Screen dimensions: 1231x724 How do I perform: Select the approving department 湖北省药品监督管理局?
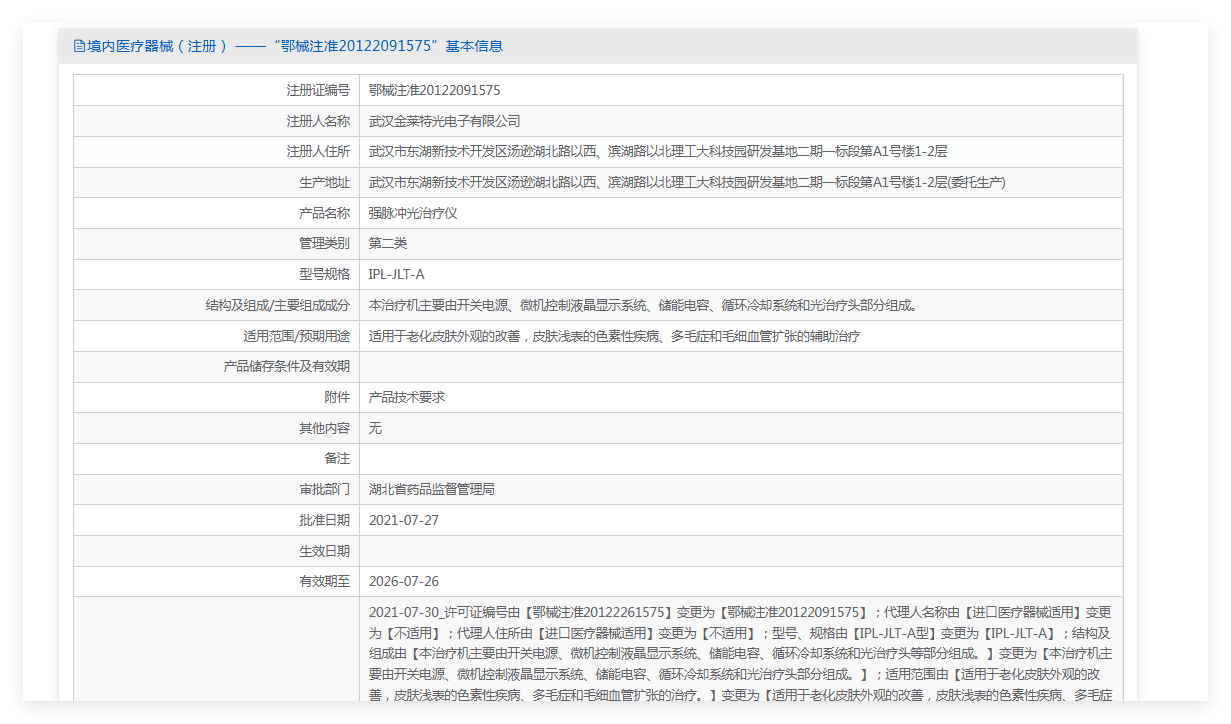point(431,489)
